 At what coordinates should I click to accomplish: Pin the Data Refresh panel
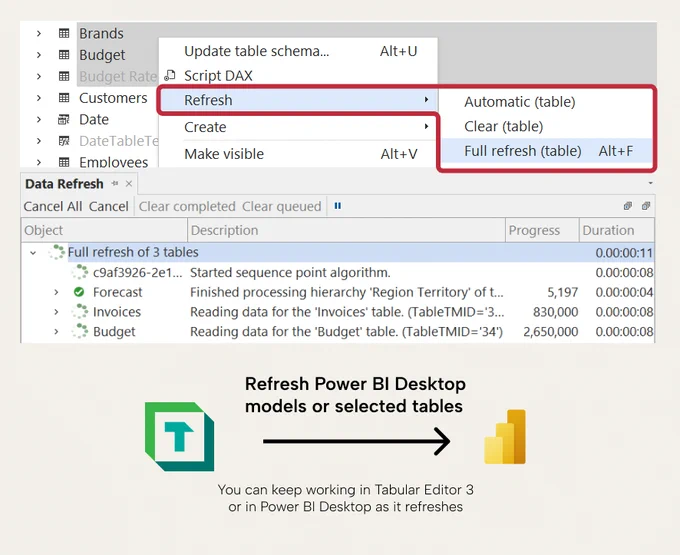[115, 183]
